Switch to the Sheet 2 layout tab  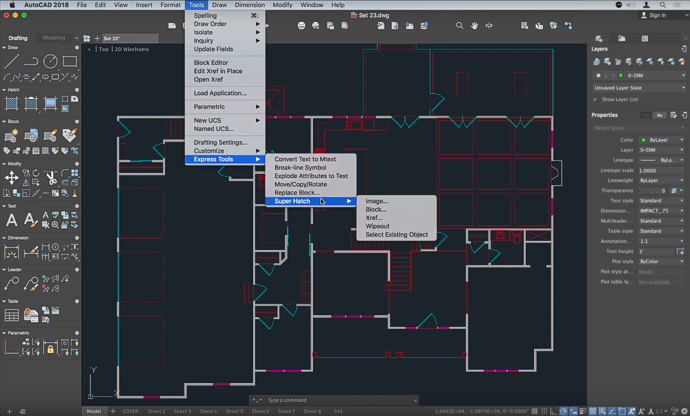pyautogui.click(x=156, y=411)
